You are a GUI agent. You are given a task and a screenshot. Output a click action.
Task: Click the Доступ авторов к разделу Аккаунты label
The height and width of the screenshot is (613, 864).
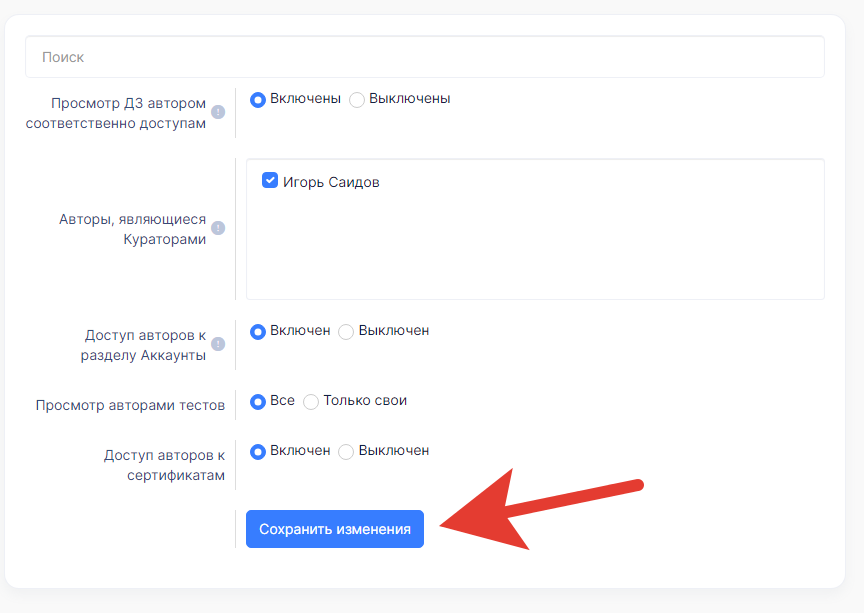143,345
